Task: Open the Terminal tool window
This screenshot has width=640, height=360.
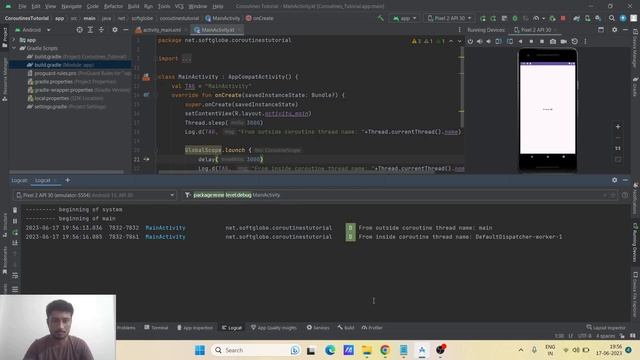Action: click(x=156, y=328)
